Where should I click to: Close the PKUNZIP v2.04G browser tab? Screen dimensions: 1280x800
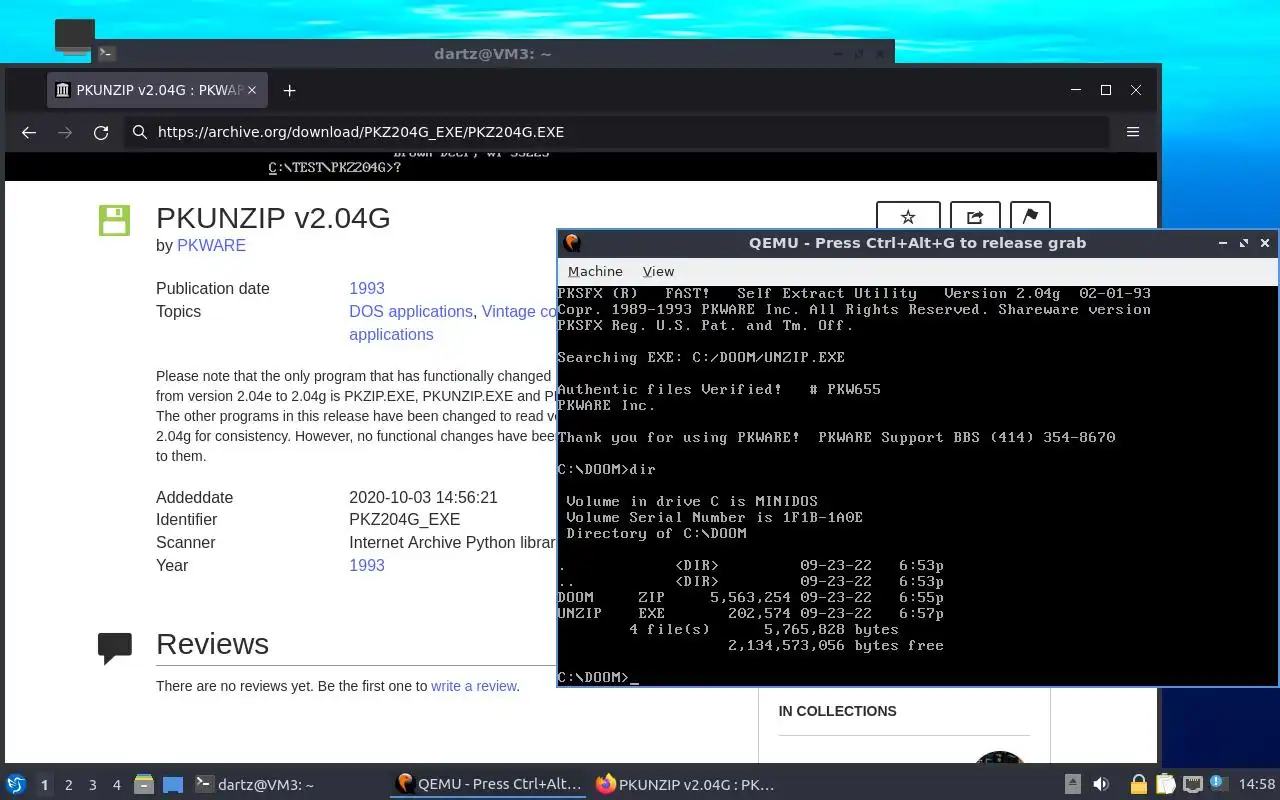(x=252, y=90)
